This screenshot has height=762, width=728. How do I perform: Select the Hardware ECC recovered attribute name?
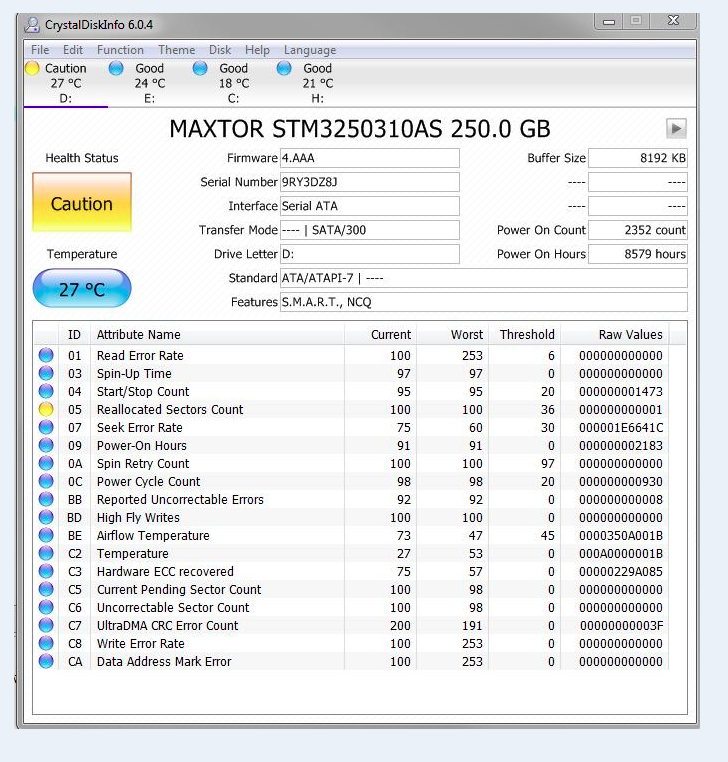point(165,572)
